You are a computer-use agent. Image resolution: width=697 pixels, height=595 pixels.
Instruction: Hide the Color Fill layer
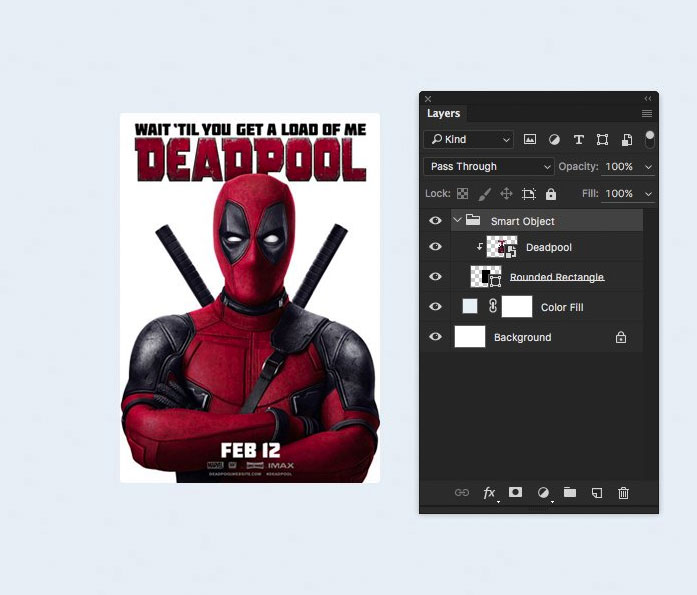click(436, 307)
